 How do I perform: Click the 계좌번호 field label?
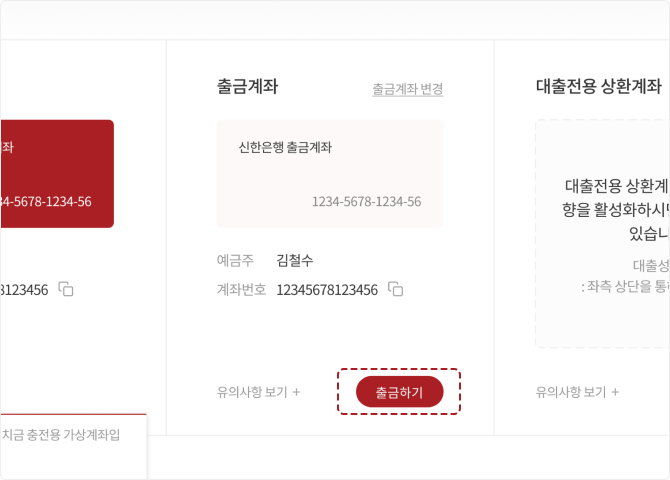[241, 290]
